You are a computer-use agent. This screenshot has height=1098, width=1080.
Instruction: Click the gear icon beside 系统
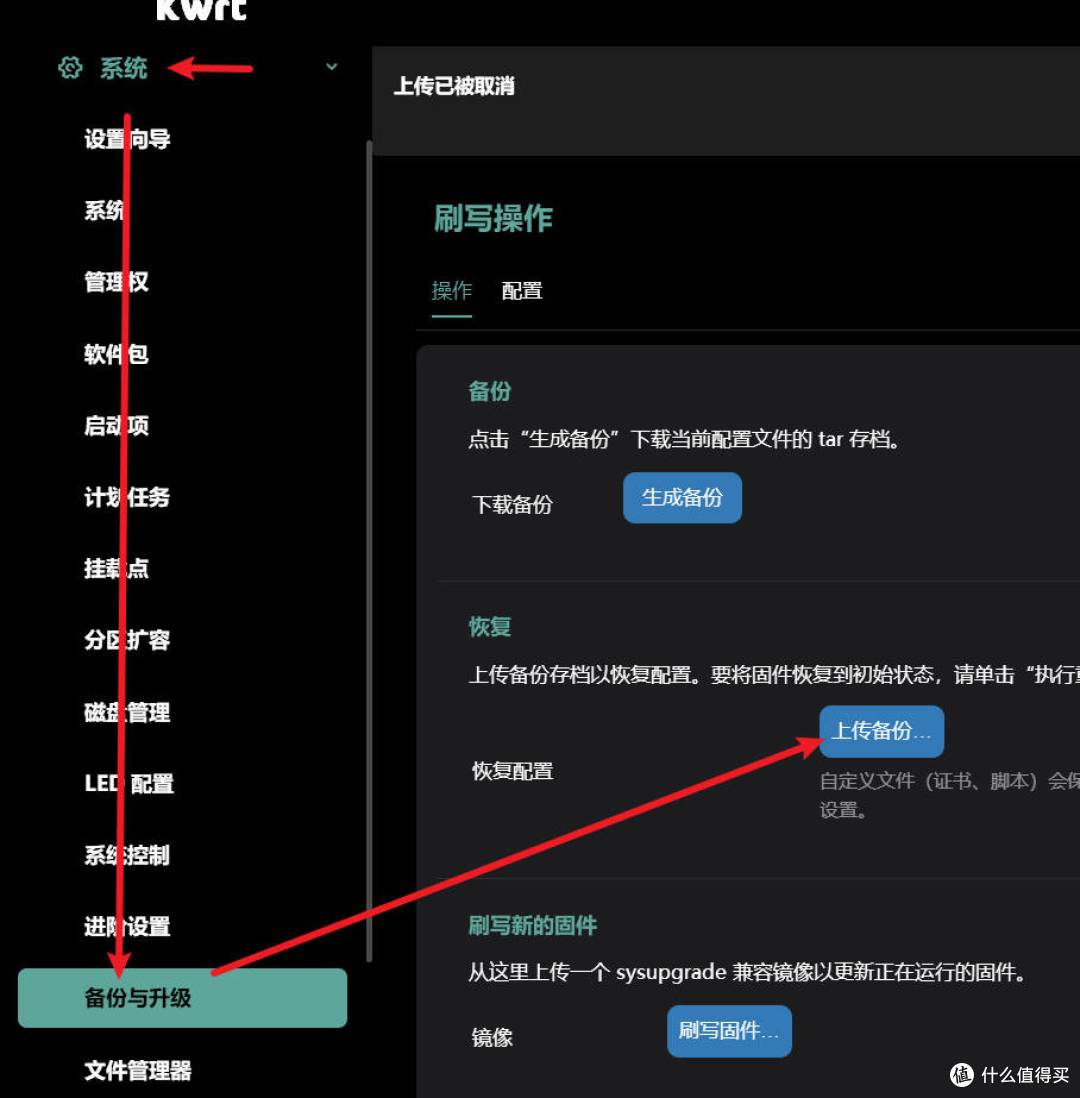point(70,68)
